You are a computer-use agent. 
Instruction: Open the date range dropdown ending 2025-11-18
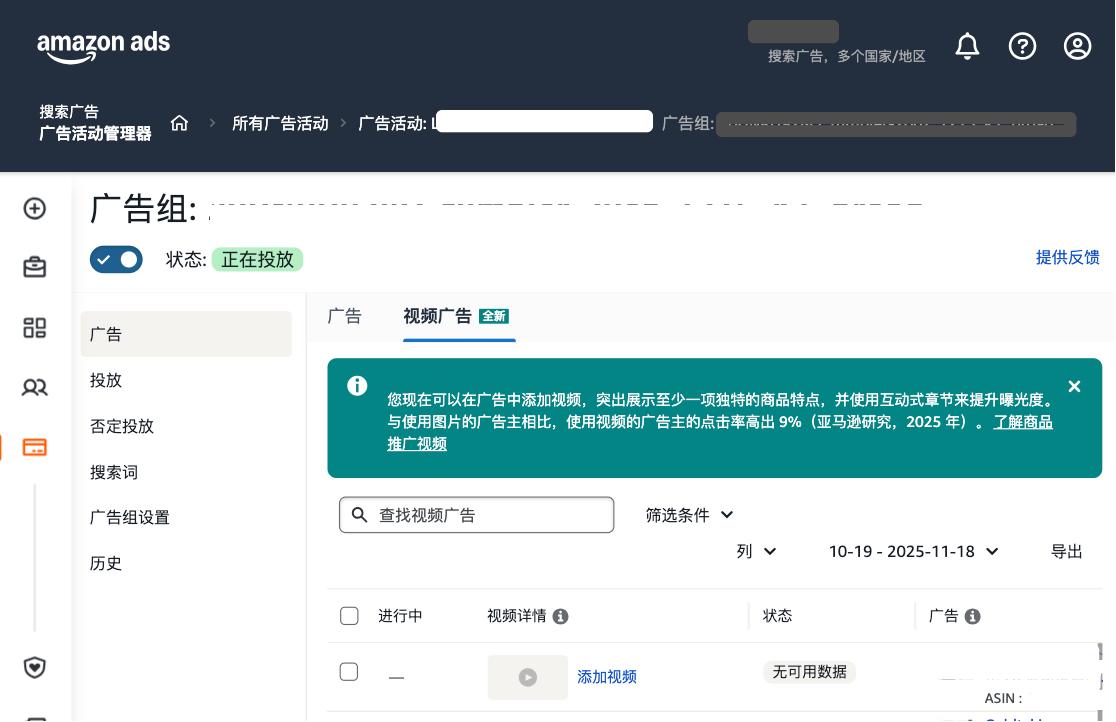point(913,551)
